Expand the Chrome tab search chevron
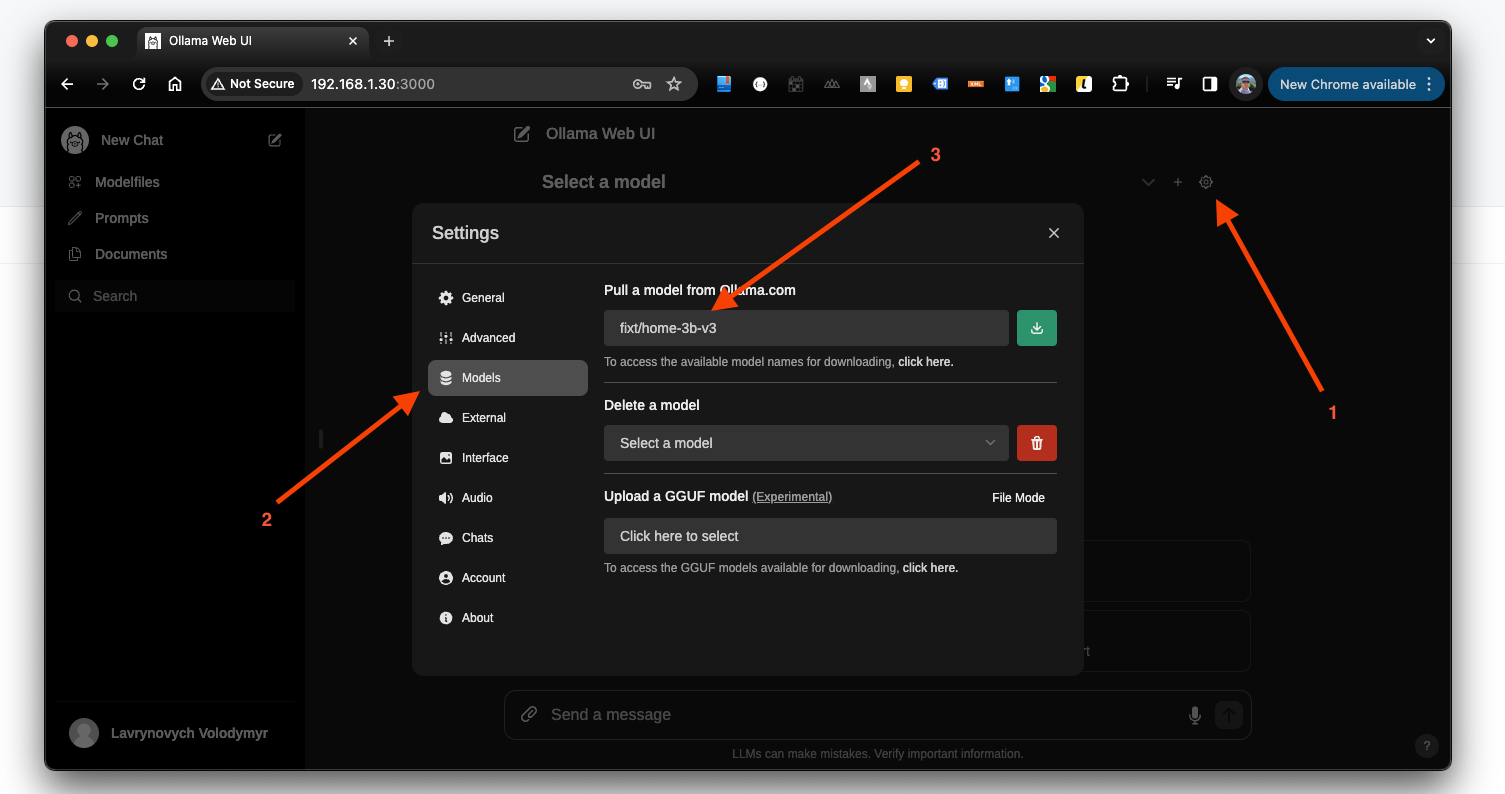 1430,41
